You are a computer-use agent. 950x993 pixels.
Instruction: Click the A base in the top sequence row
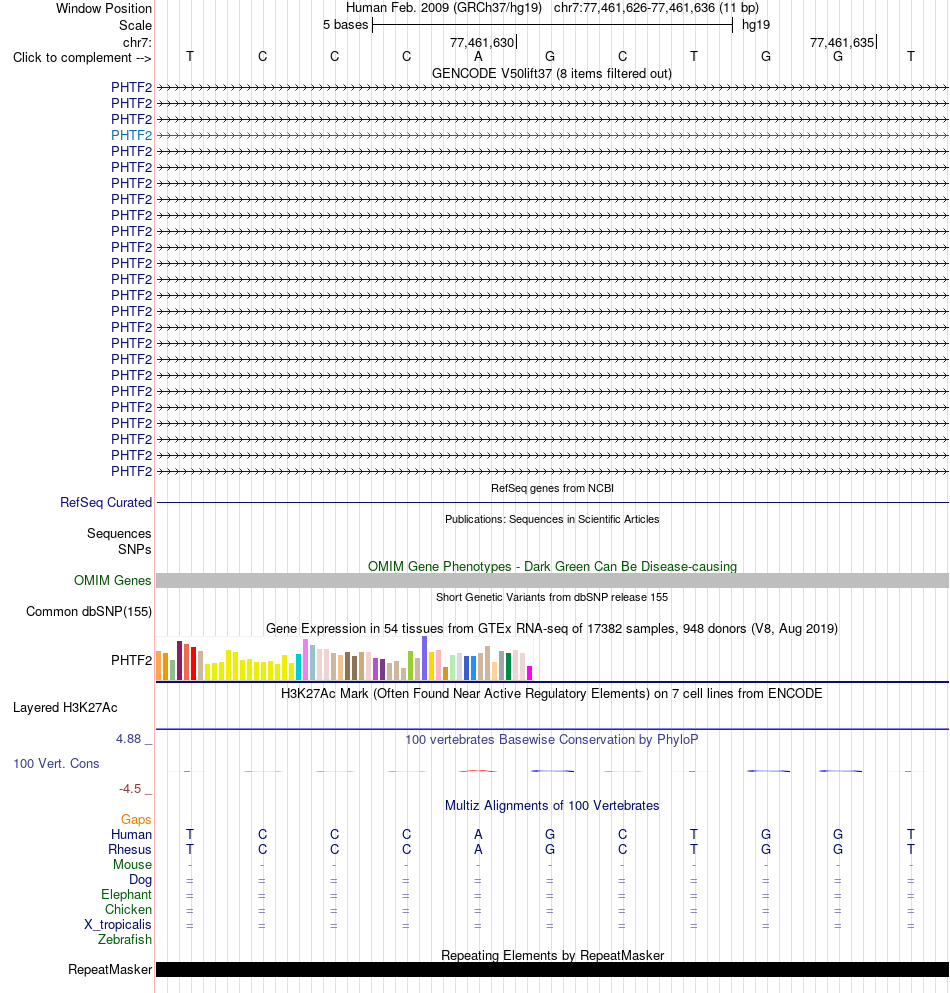(478, 56)
